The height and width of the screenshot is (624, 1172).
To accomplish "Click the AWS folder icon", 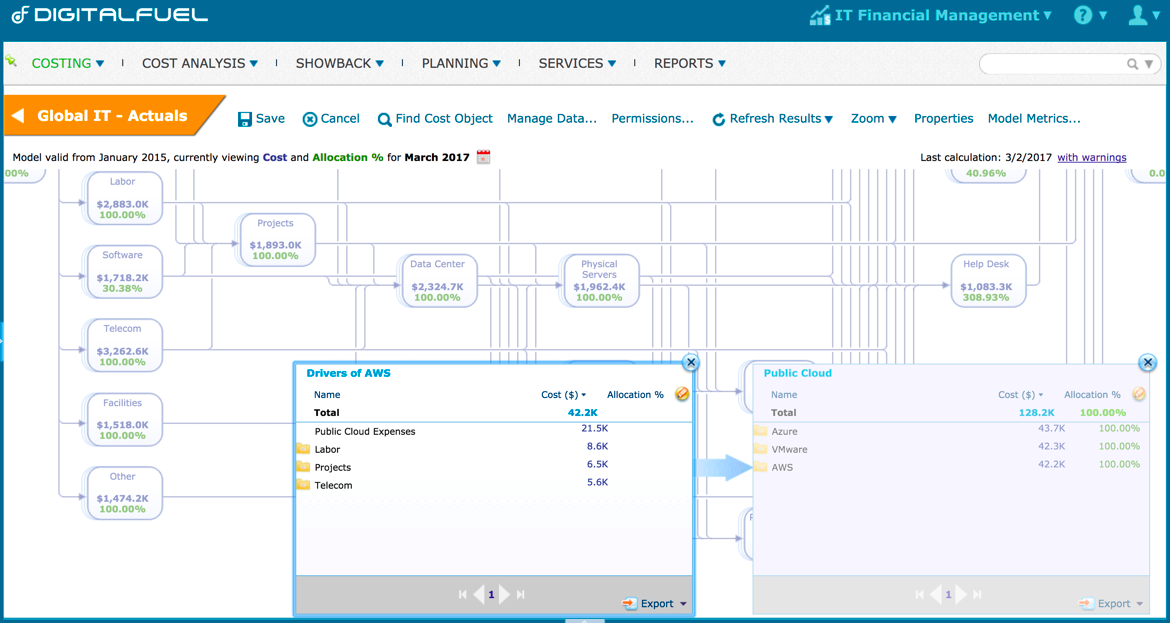I will point(760,466).
